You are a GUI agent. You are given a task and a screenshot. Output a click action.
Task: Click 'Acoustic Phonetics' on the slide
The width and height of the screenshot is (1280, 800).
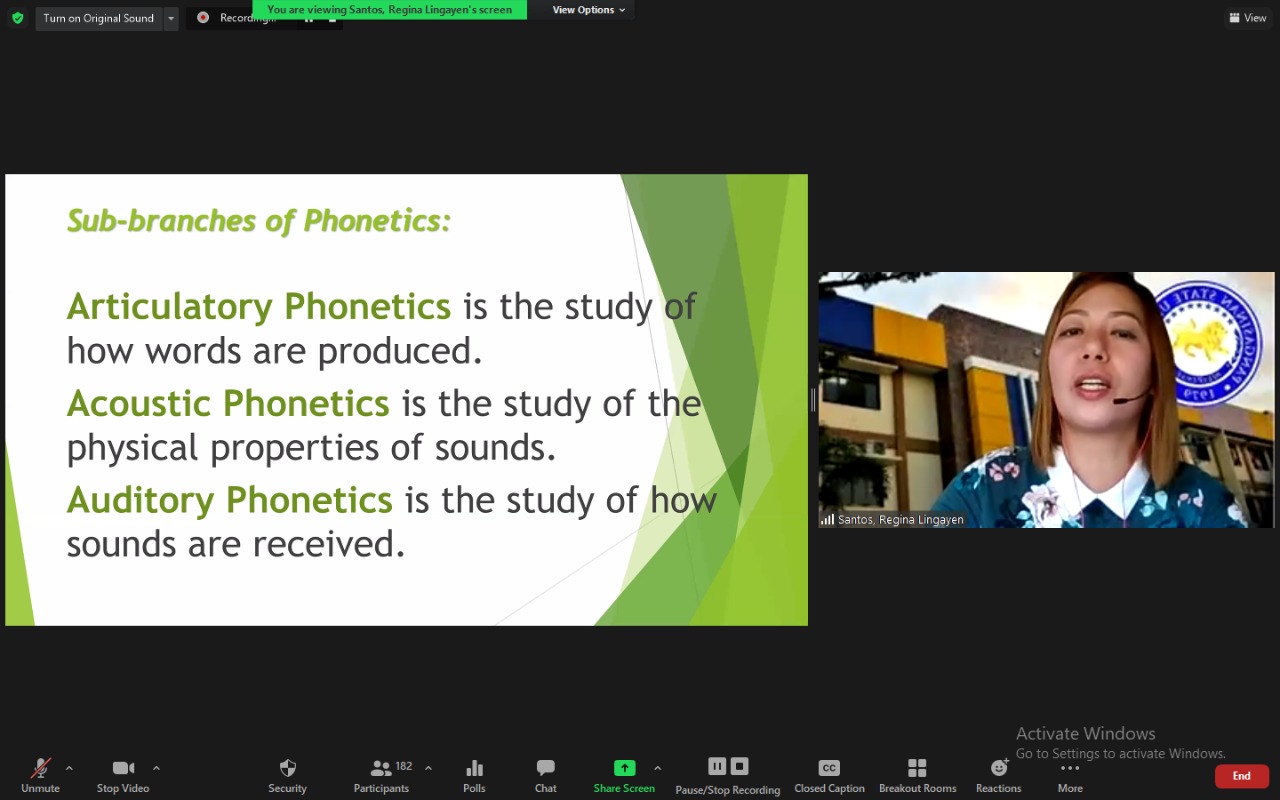click(228, 403)
